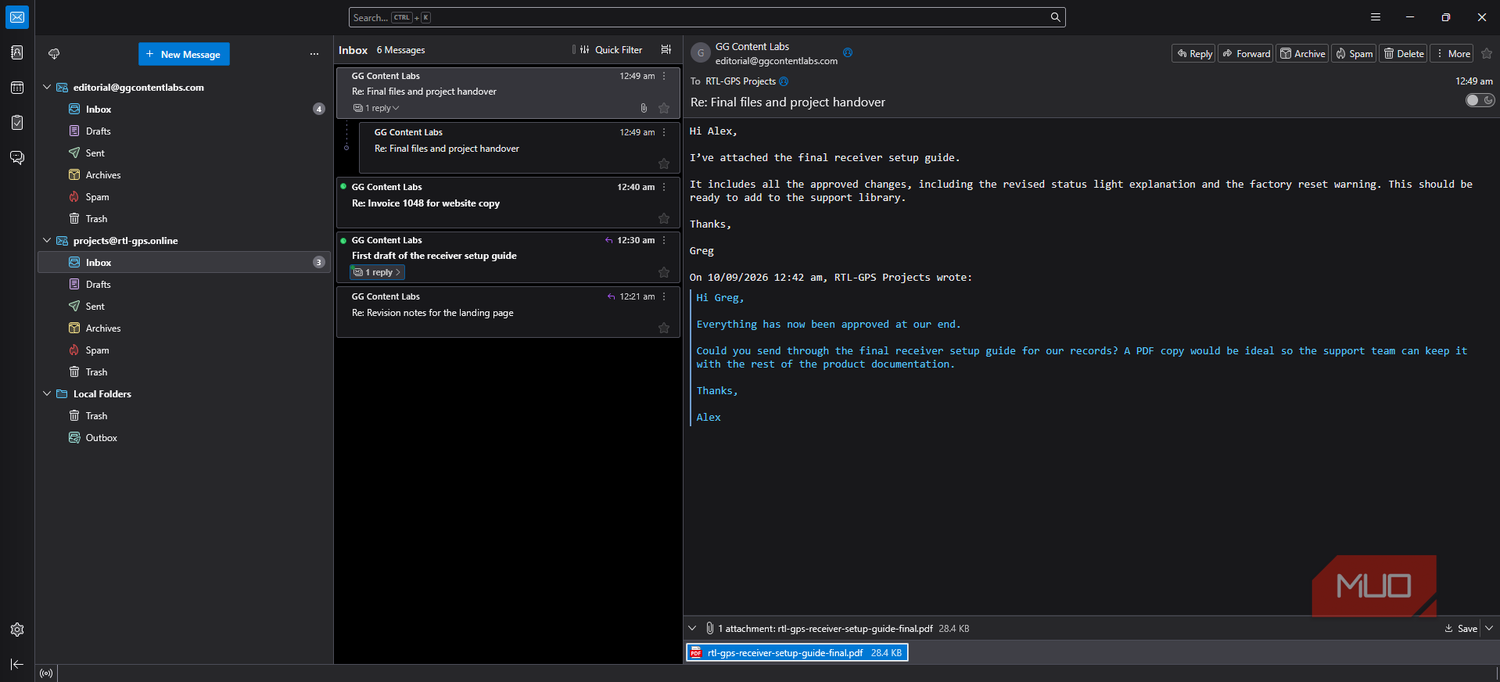Collapse the projects@rtl-gps.online account
This screenshot has width=1500, height=682.
46,241
